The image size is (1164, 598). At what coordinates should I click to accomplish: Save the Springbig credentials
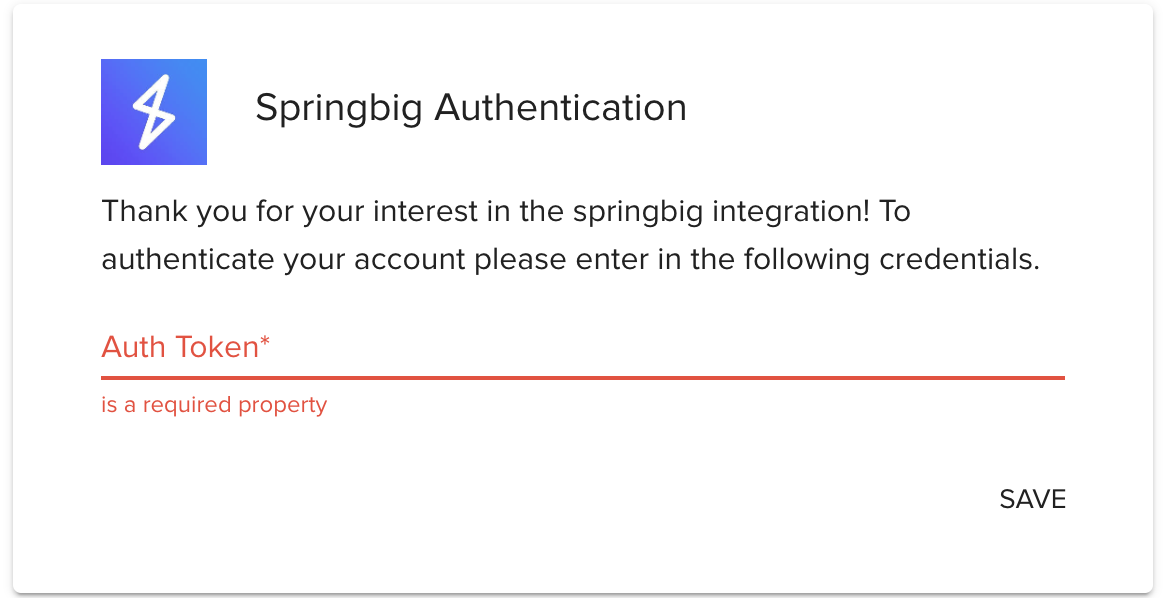[1032, 499]
